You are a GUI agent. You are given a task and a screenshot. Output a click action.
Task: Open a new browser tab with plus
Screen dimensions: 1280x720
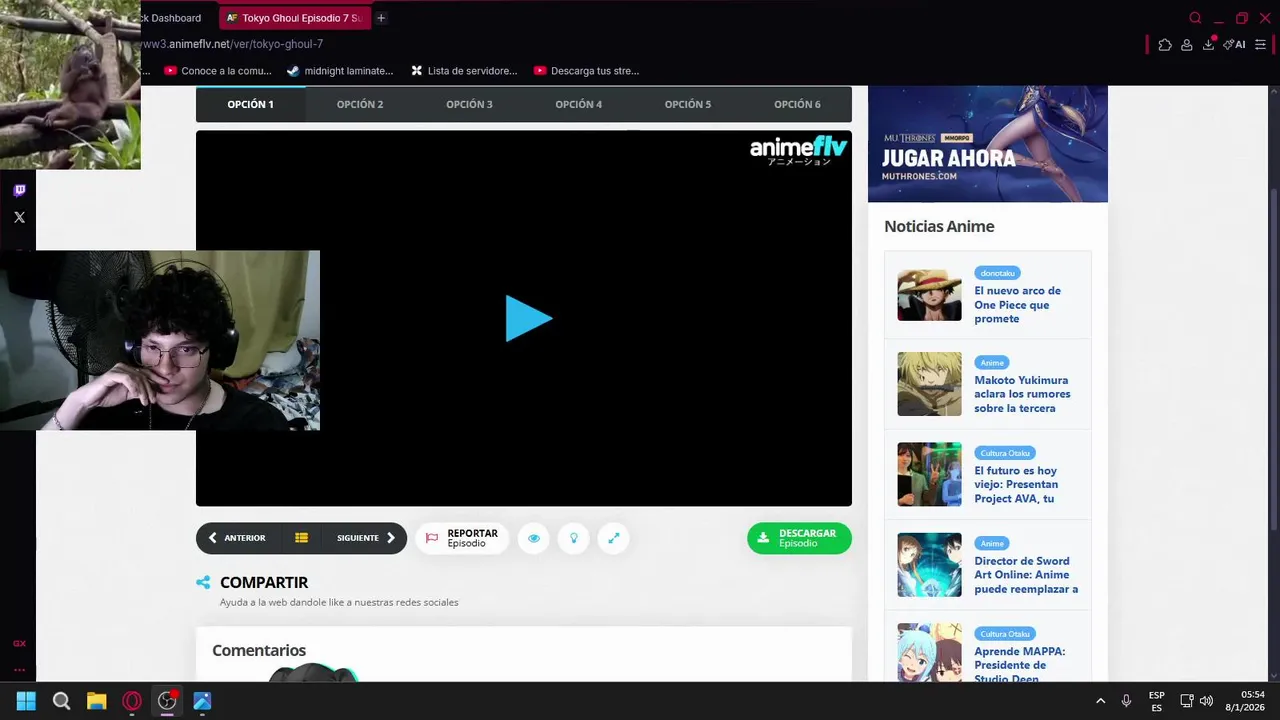coord(381,18)
